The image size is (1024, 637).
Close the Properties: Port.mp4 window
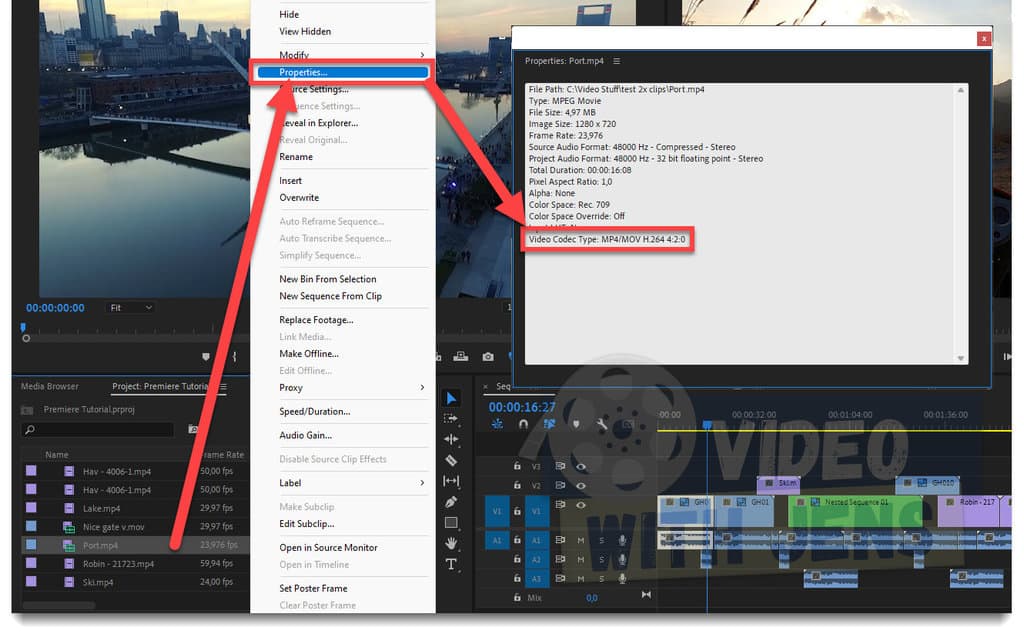coord(984,39)
